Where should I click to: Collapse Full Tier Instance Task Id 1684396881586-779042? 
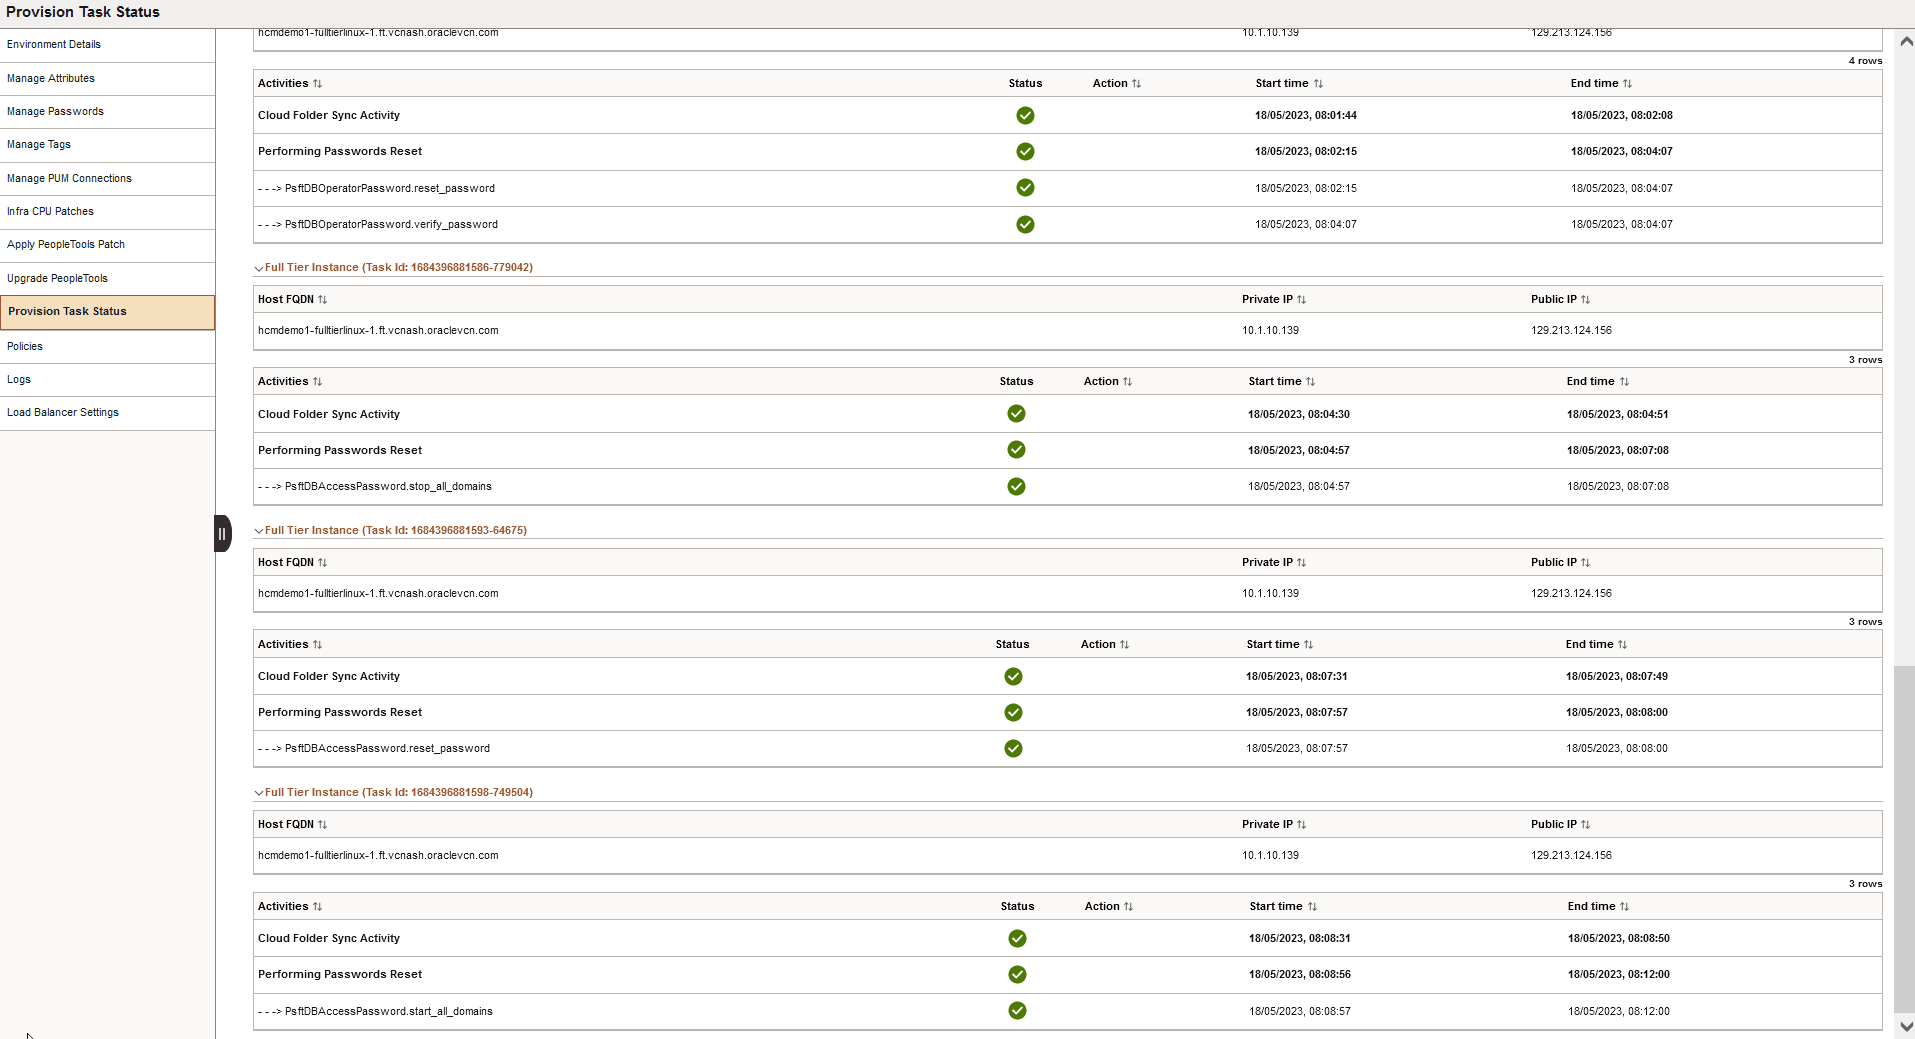(259, 267)
